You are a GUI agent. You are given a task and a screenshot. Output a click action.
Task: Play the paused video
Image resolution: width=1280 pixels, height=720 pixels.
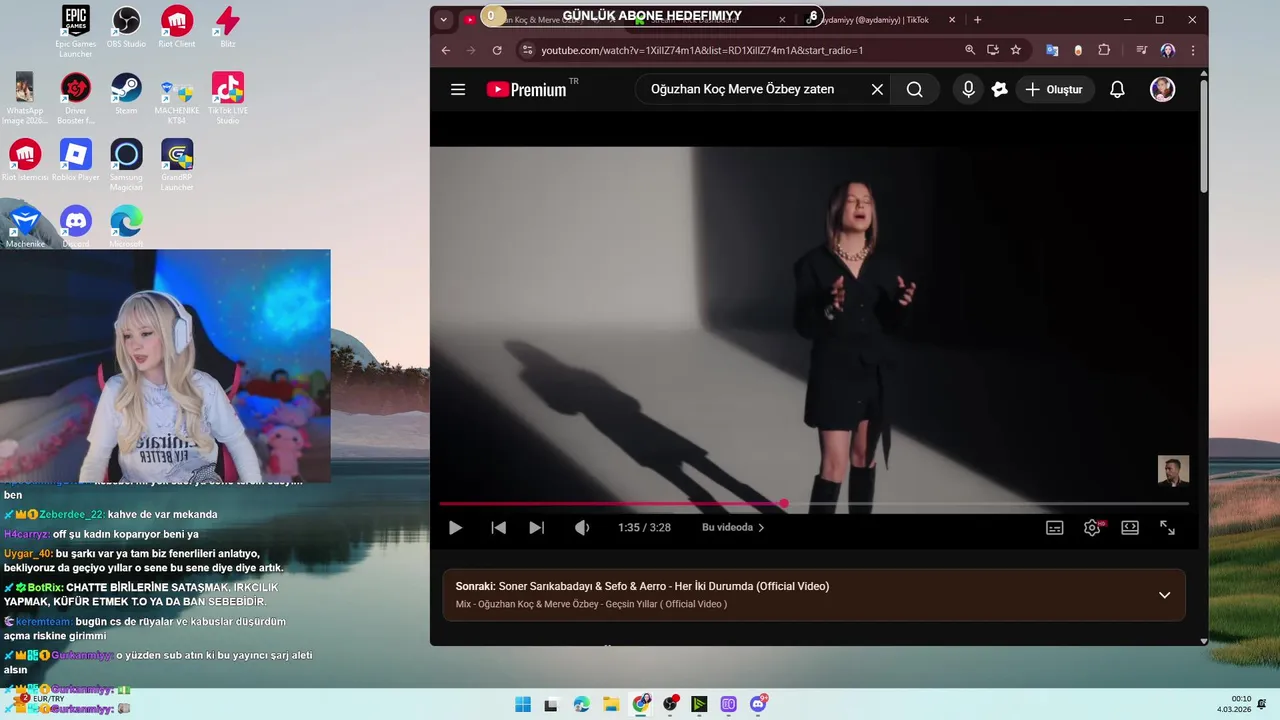[455, 527]
